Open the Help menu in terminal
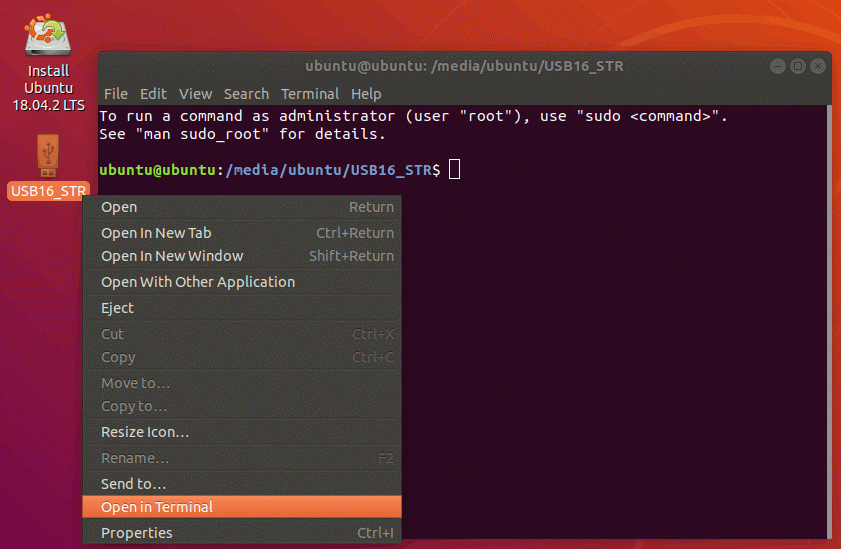The image size is (841, 549). click(x=366, y=94)
